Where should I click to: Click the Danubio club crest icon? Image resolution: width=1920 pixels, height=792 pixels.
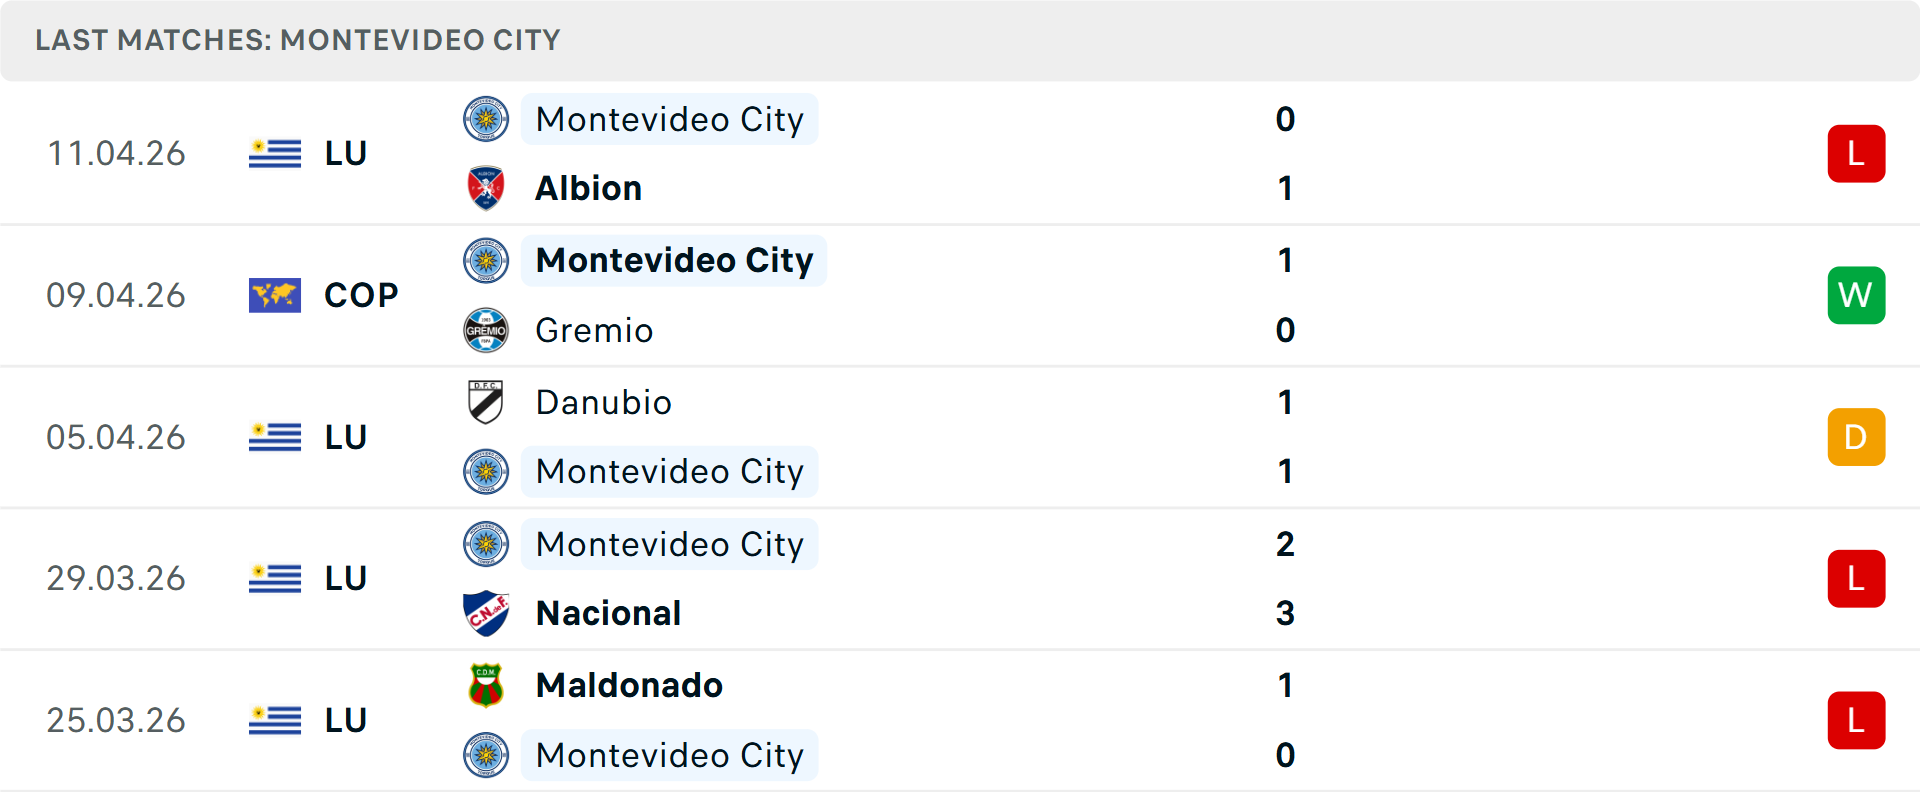click(x=486, y=402)
